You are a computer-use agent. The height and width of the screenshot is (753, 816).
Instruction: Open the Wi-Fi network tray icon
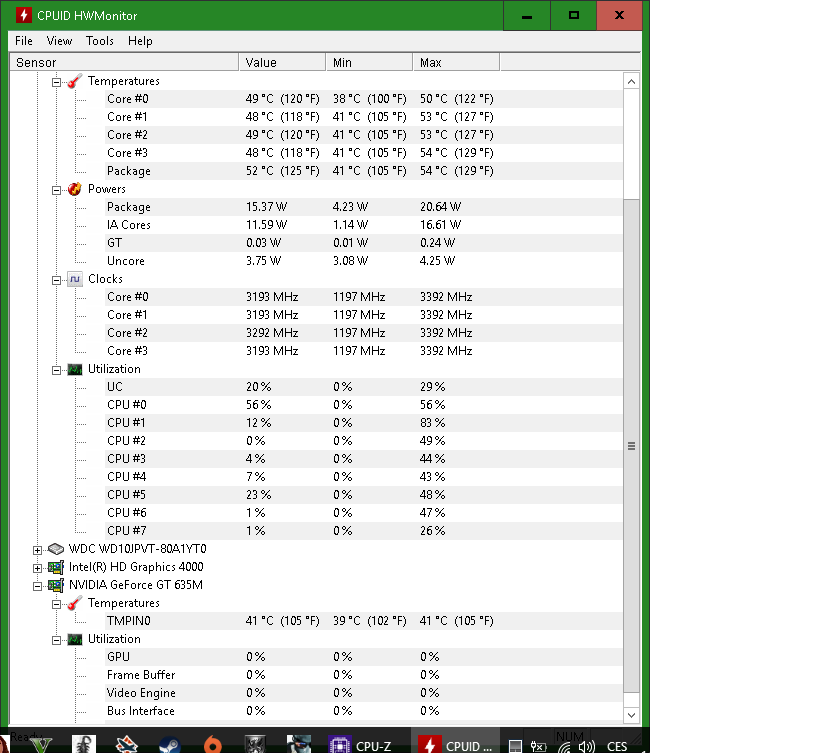click(563, 747)
